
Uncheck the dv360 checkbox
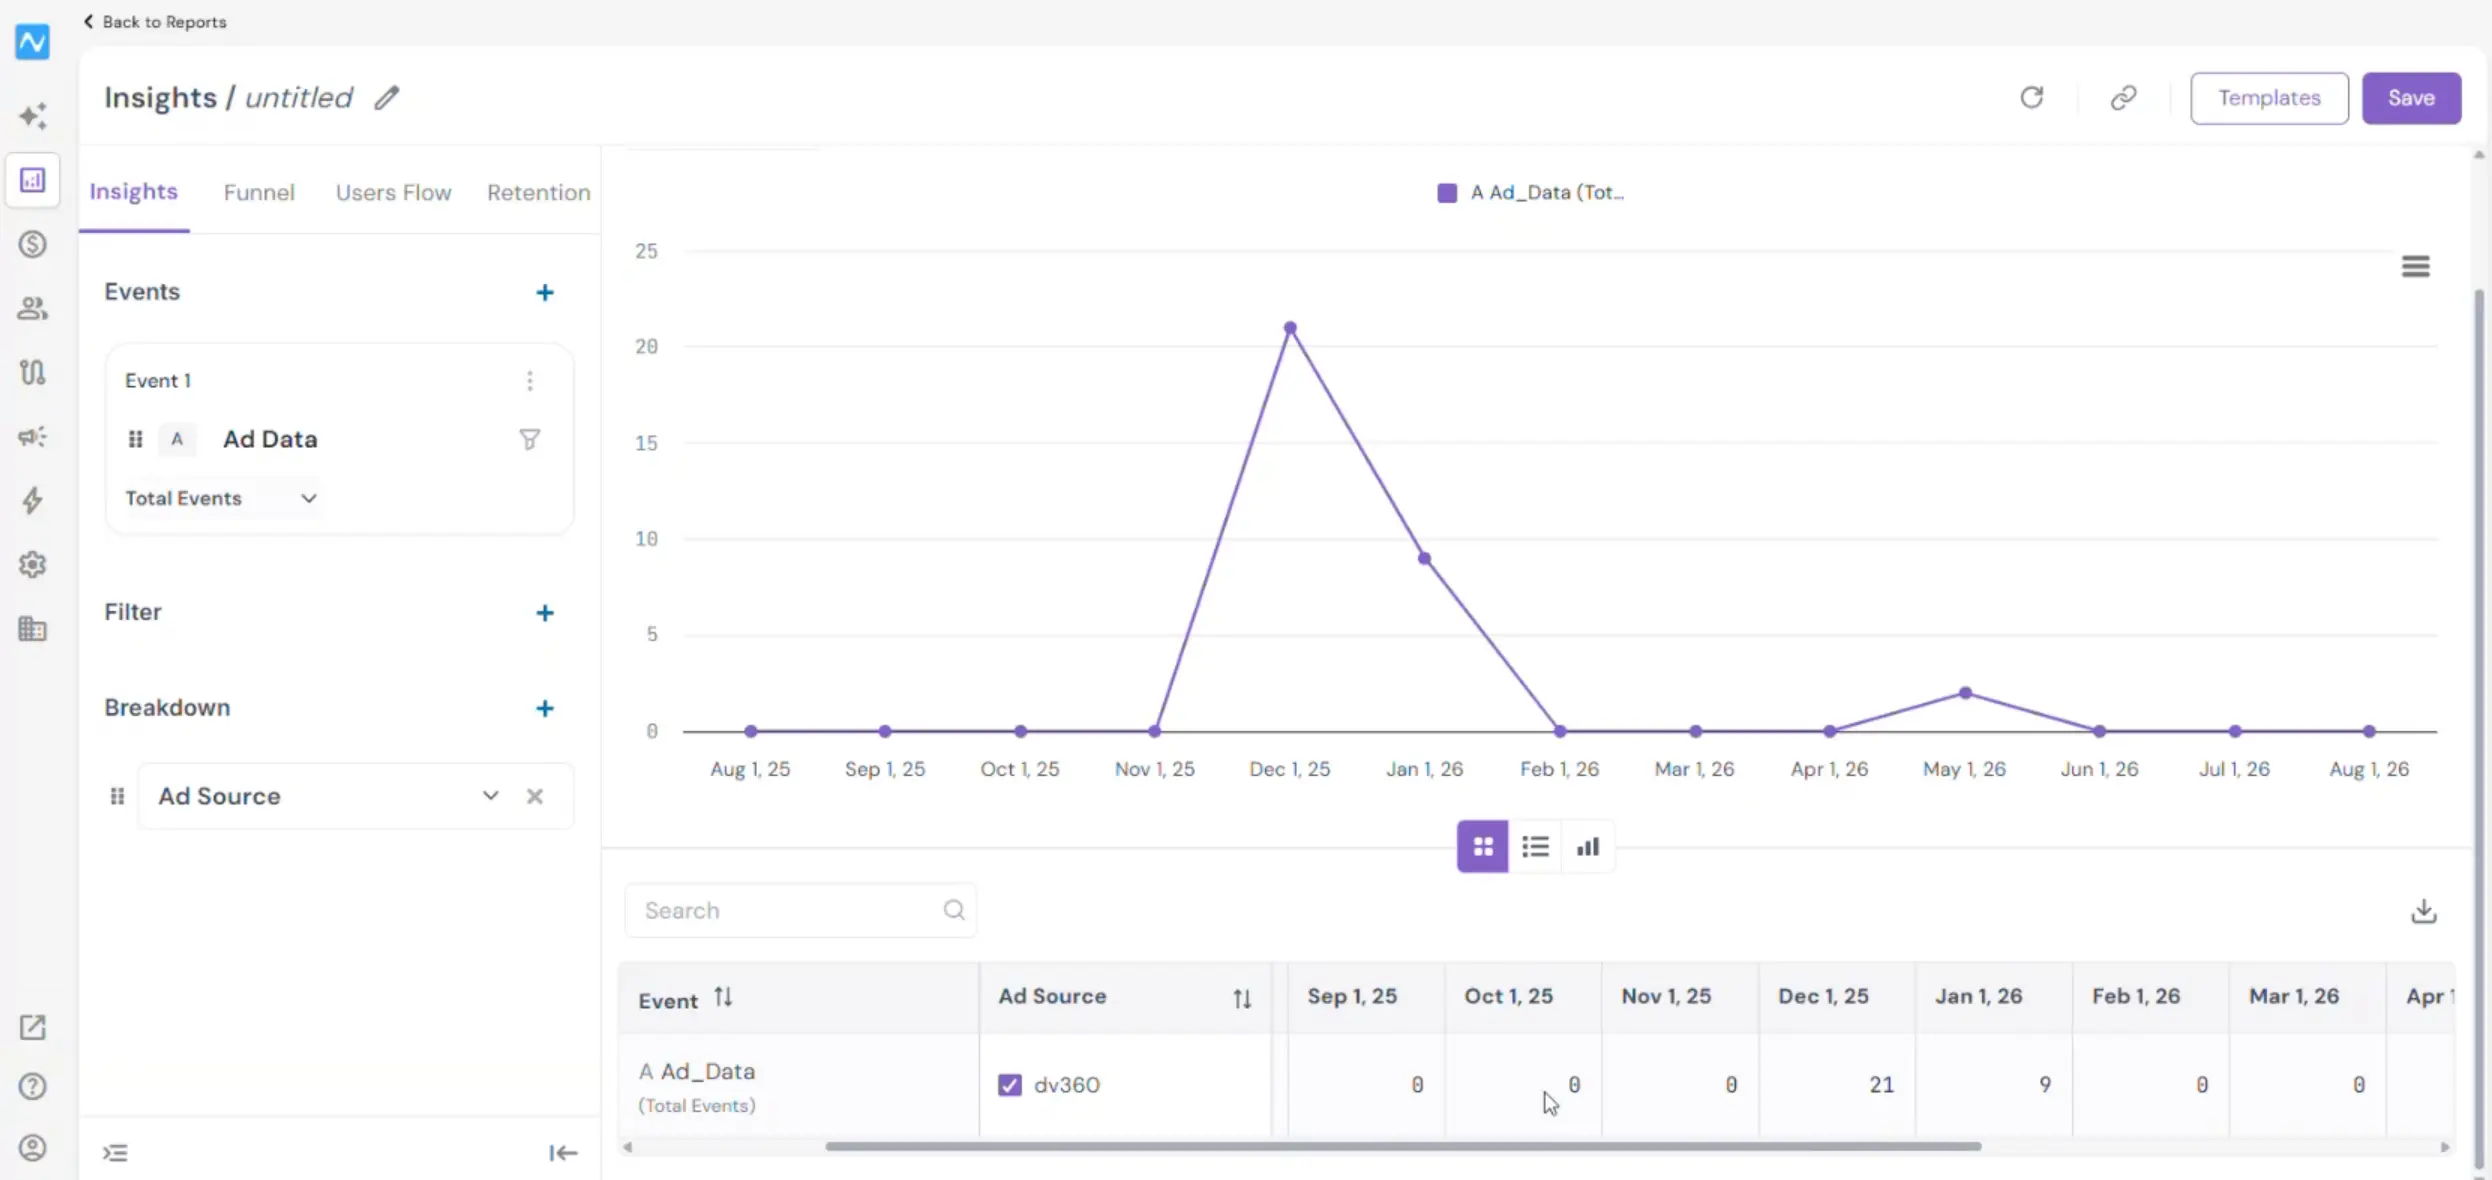(1010, 1085)
